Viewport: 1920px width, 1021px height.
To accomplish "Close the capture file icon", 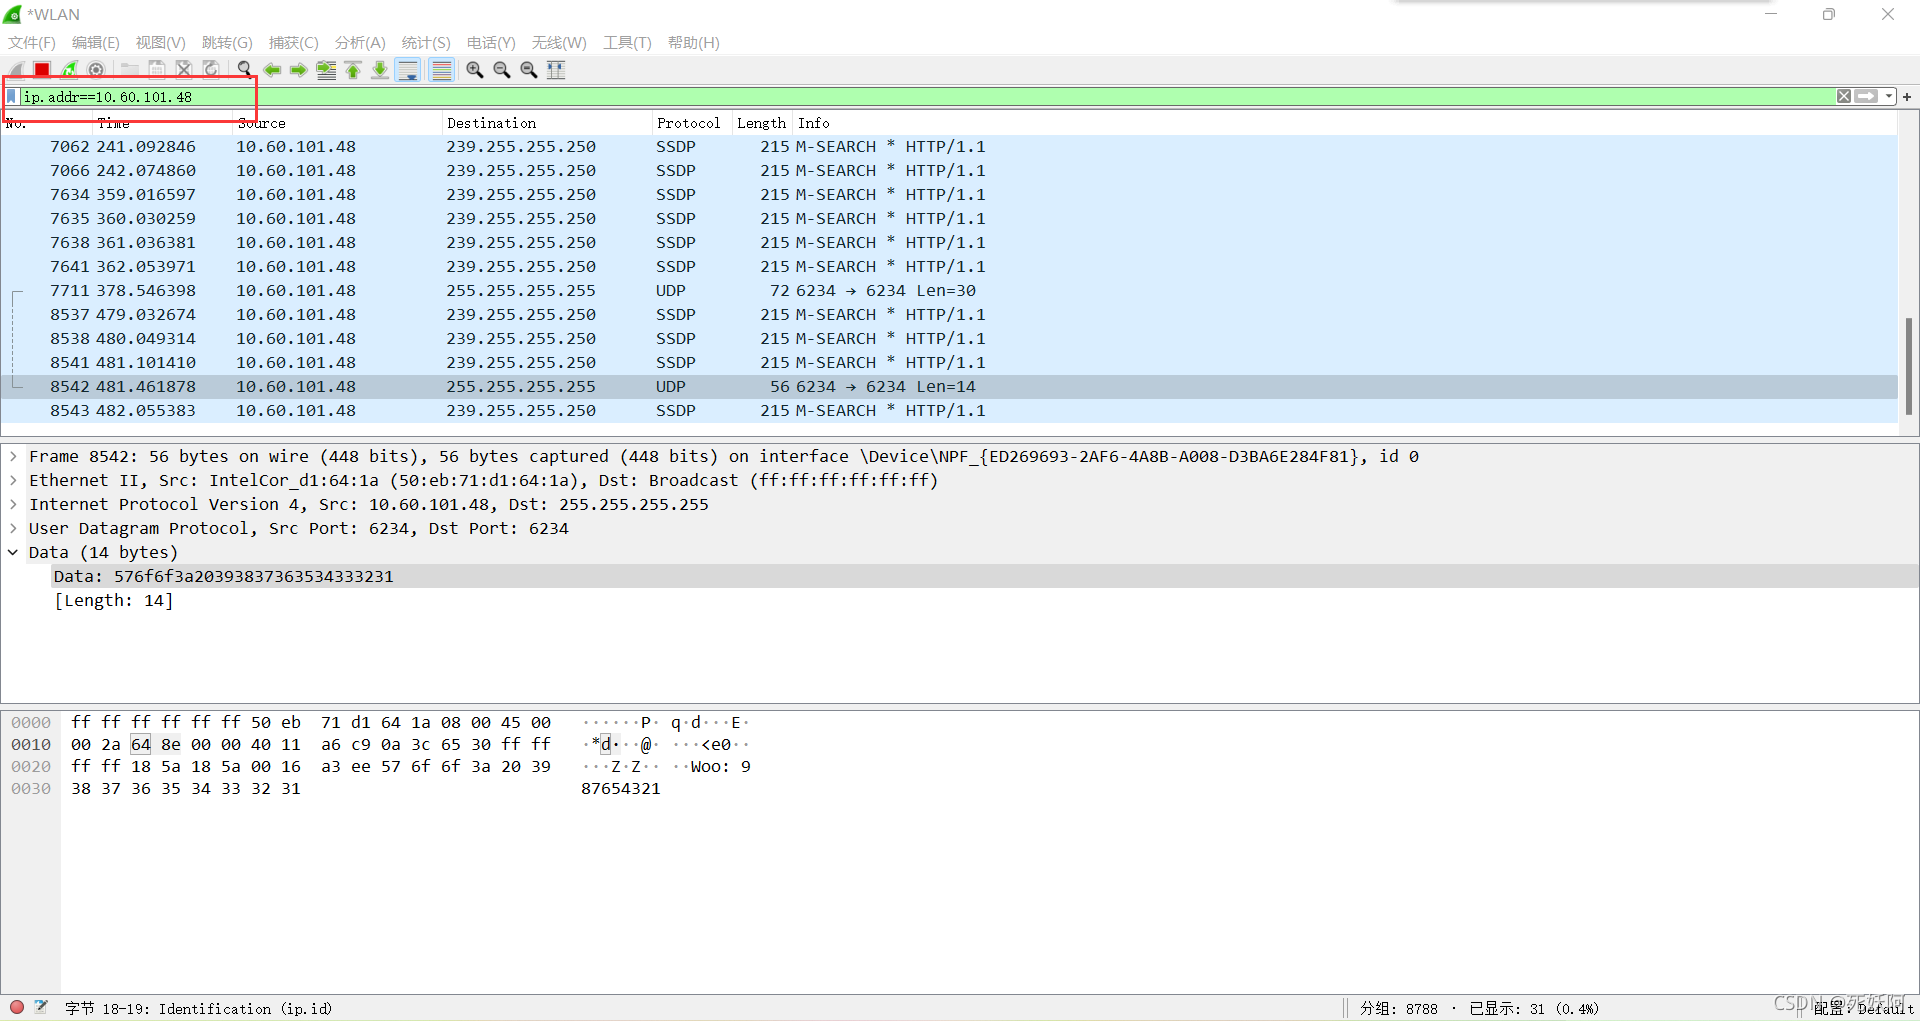I will [x=184, y=69].
